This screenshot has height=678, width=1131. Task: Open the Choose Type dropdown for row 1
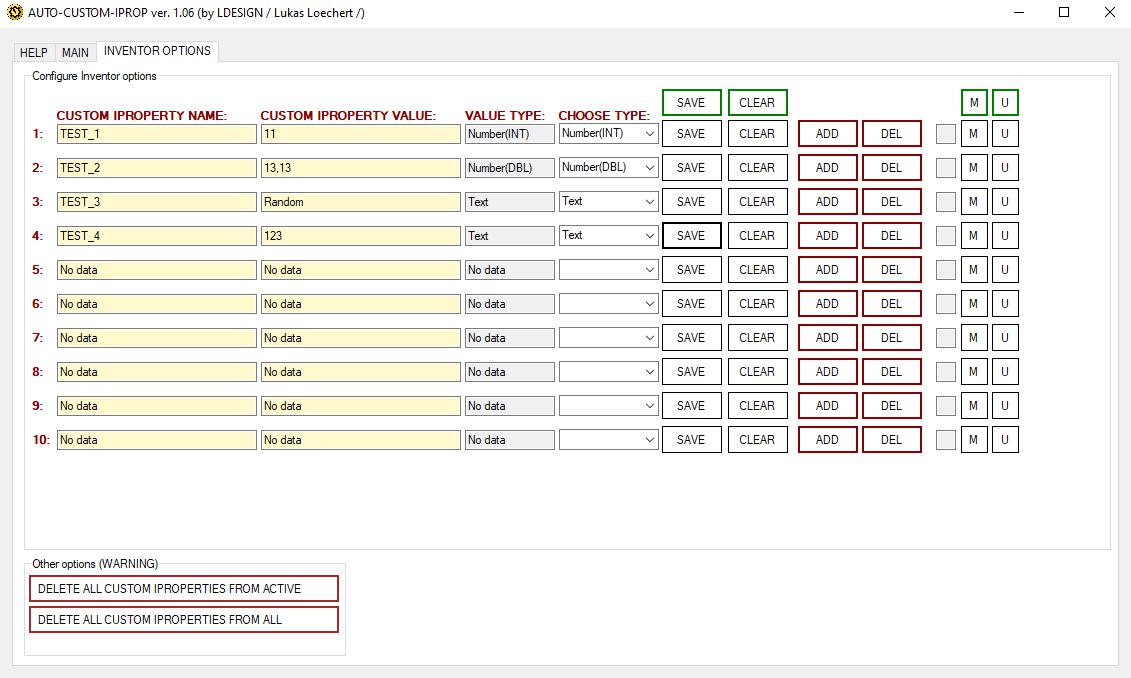[608, 133]
